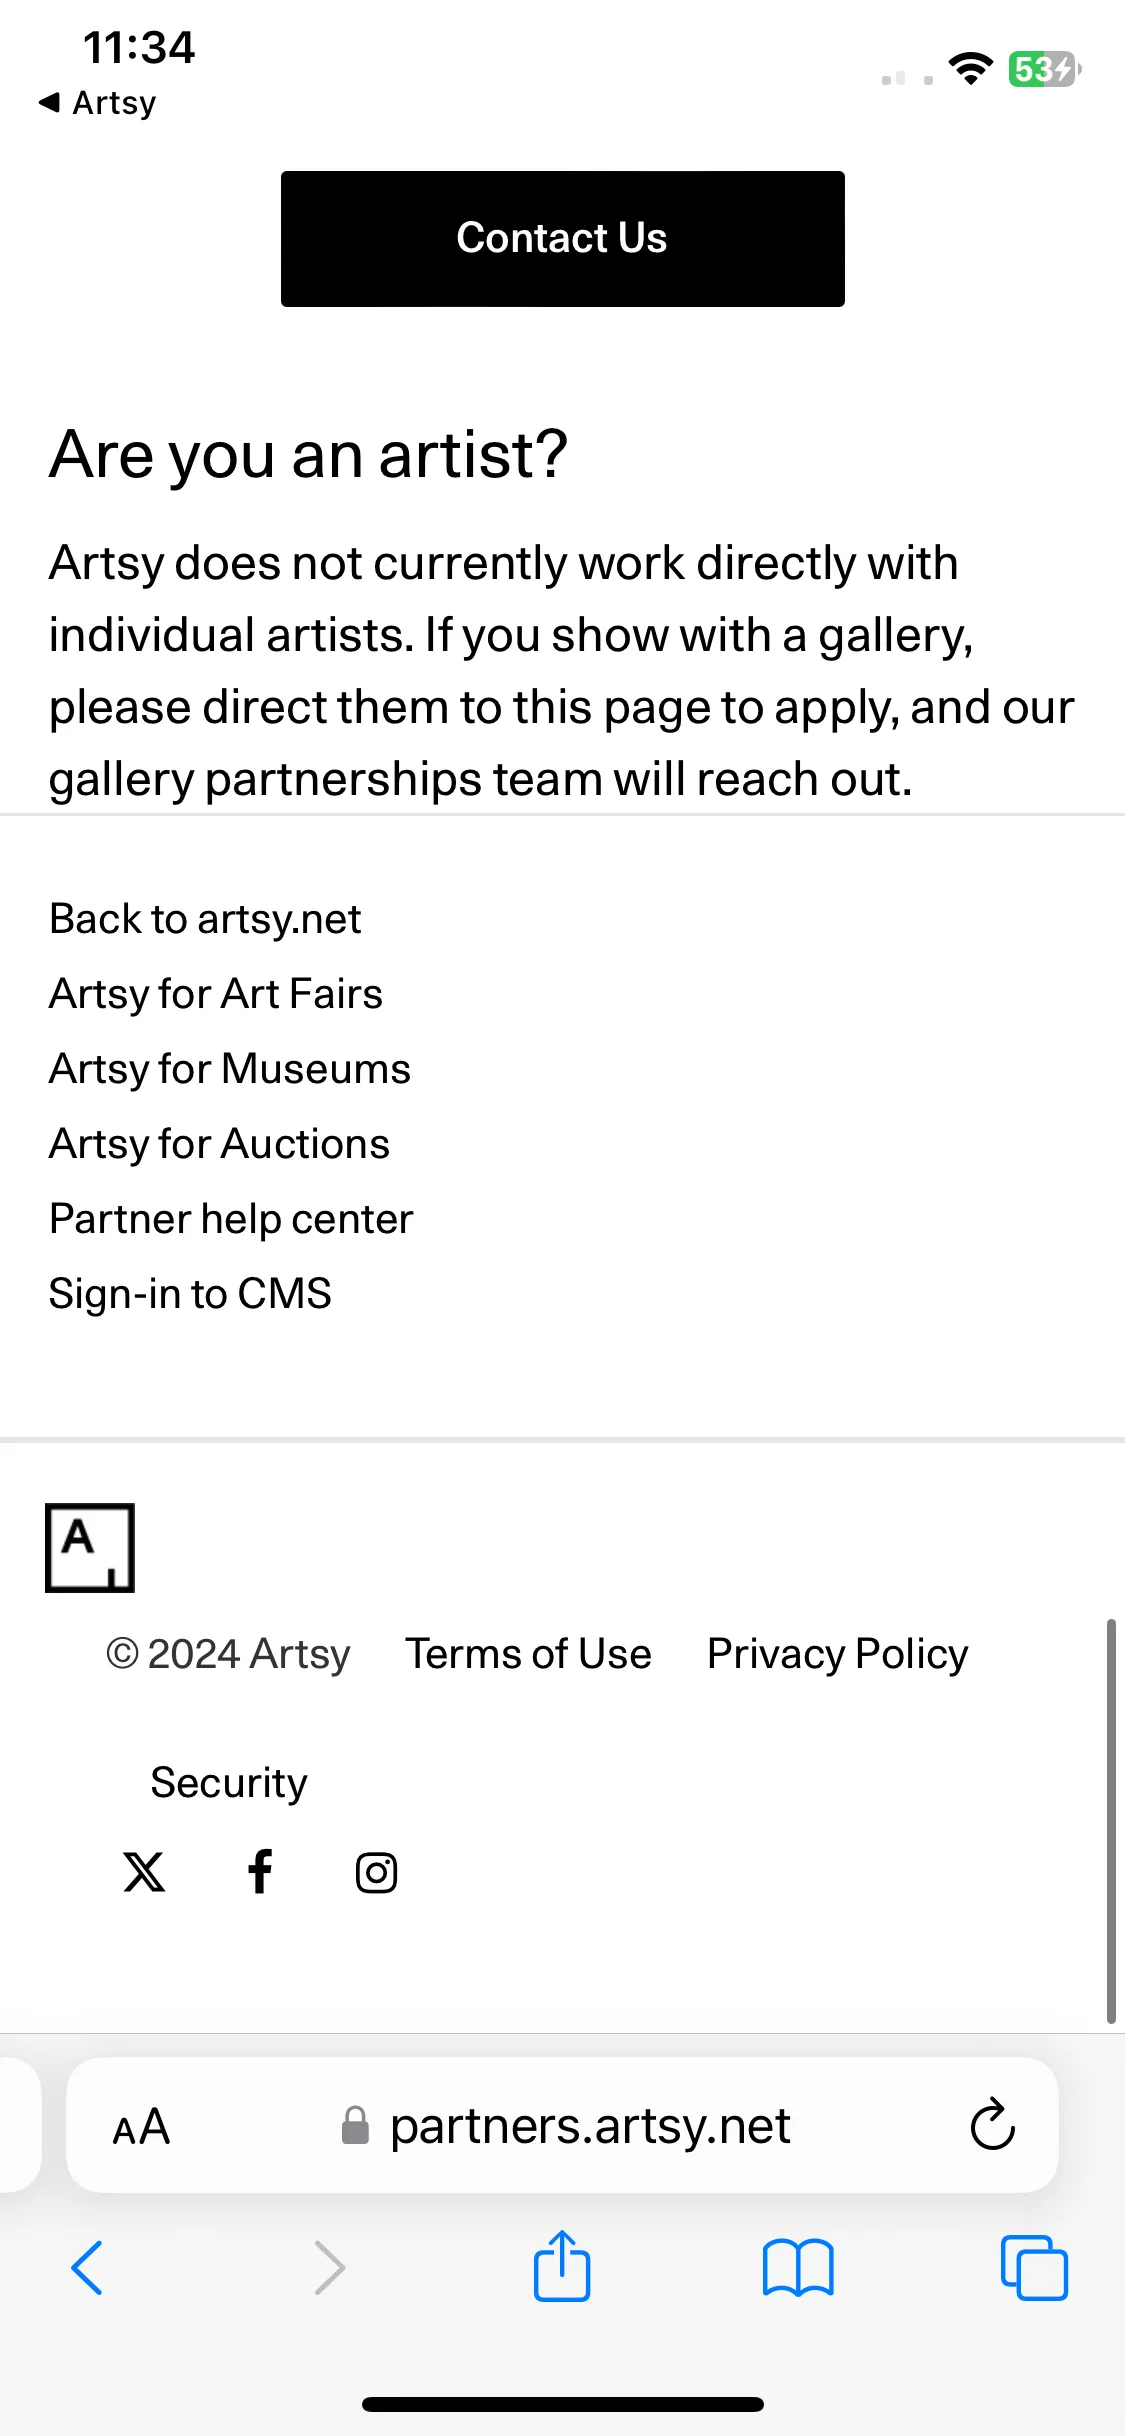Image resolution: width=1125 pixels, height=2436 pixels.
Task: Open the X (Twitter) social icon
Action: tap(144, 1872)
